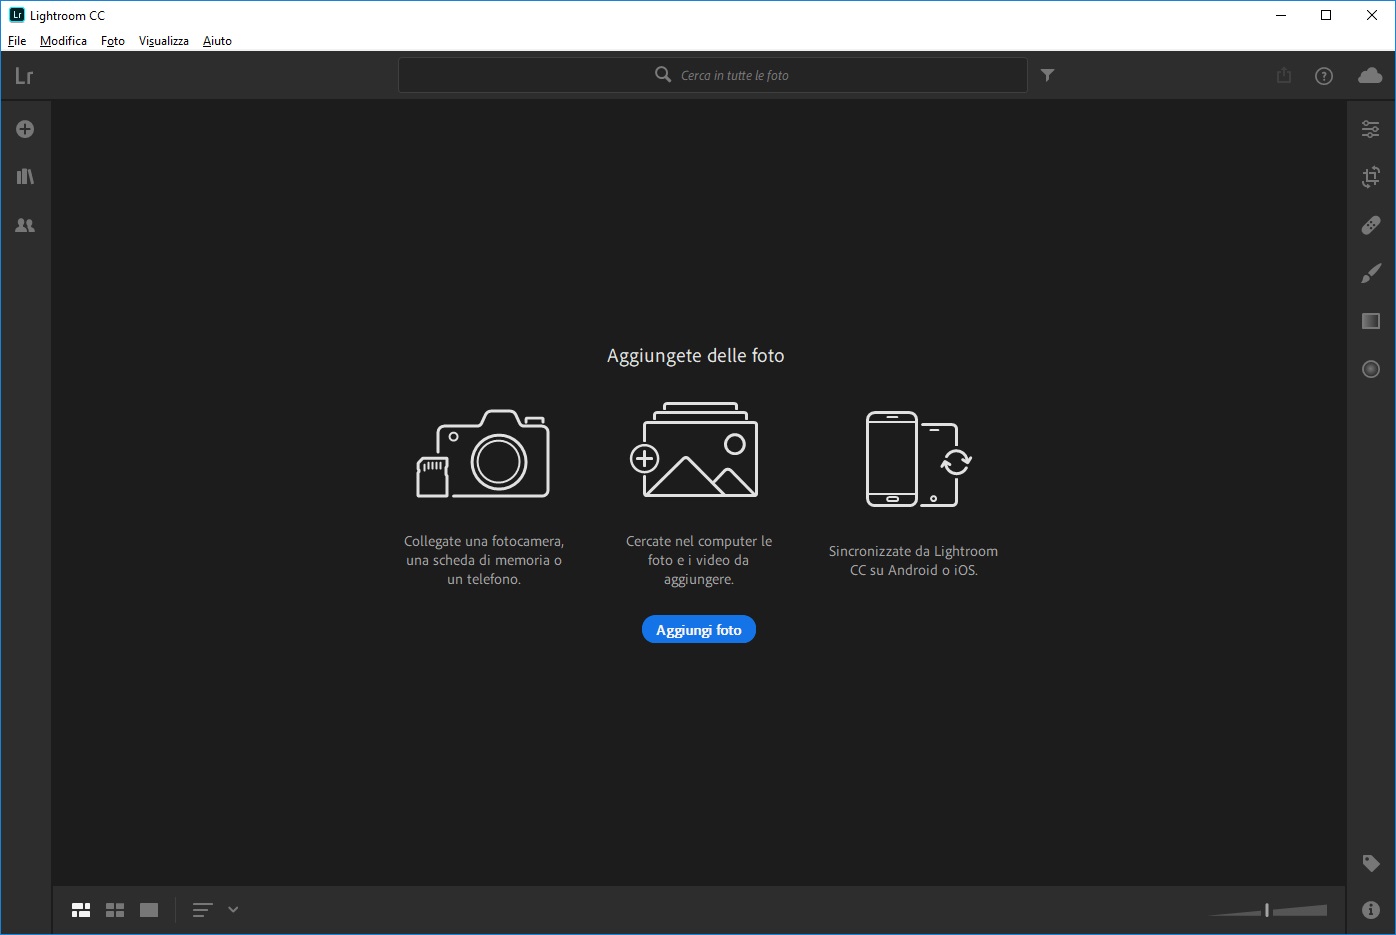Show the Info panel
The height and width of the screenshot is (935, 1396).
click(1370, 910)
